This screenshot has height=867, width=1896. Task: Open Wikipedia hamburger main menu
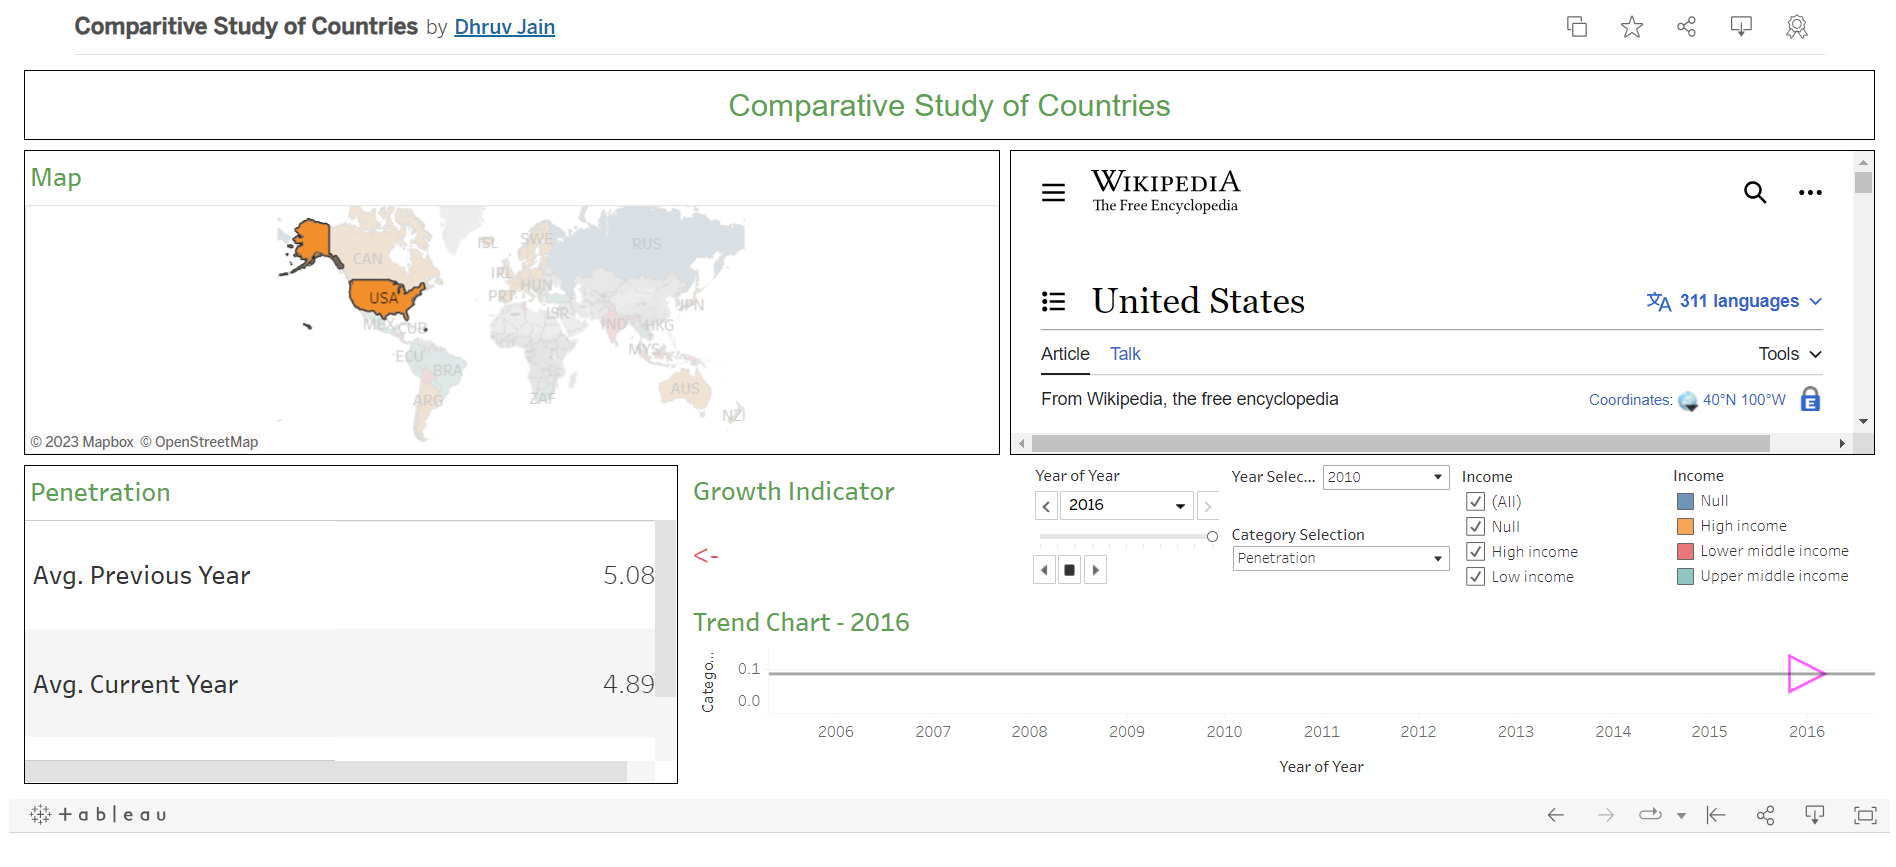[x=1053, y=192]
